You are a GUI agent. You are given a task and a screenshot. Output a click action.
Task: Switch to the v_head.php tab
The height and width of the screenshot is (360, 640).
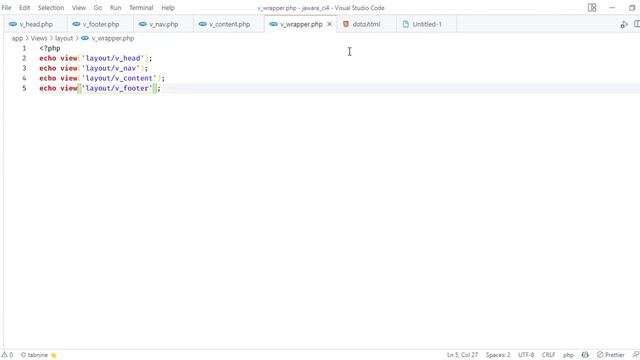click(36, 24)
